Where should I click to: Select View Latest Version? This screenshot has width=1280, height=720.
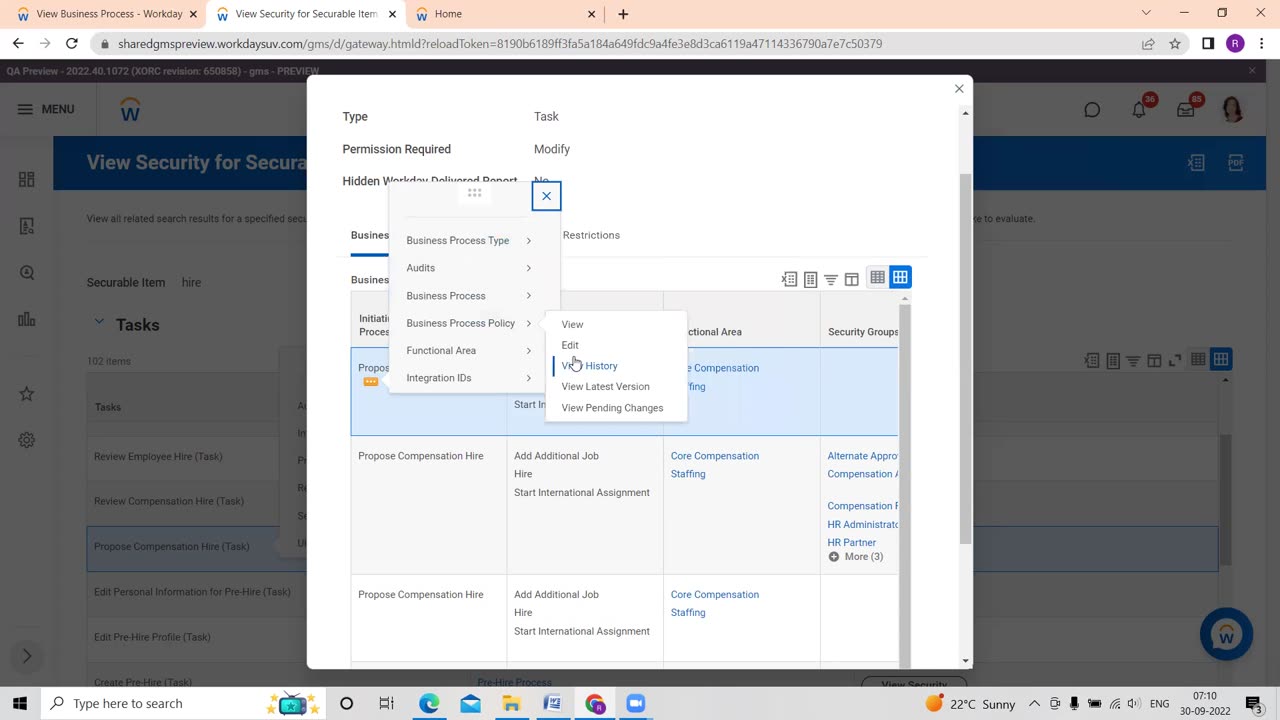coord(605,387)
